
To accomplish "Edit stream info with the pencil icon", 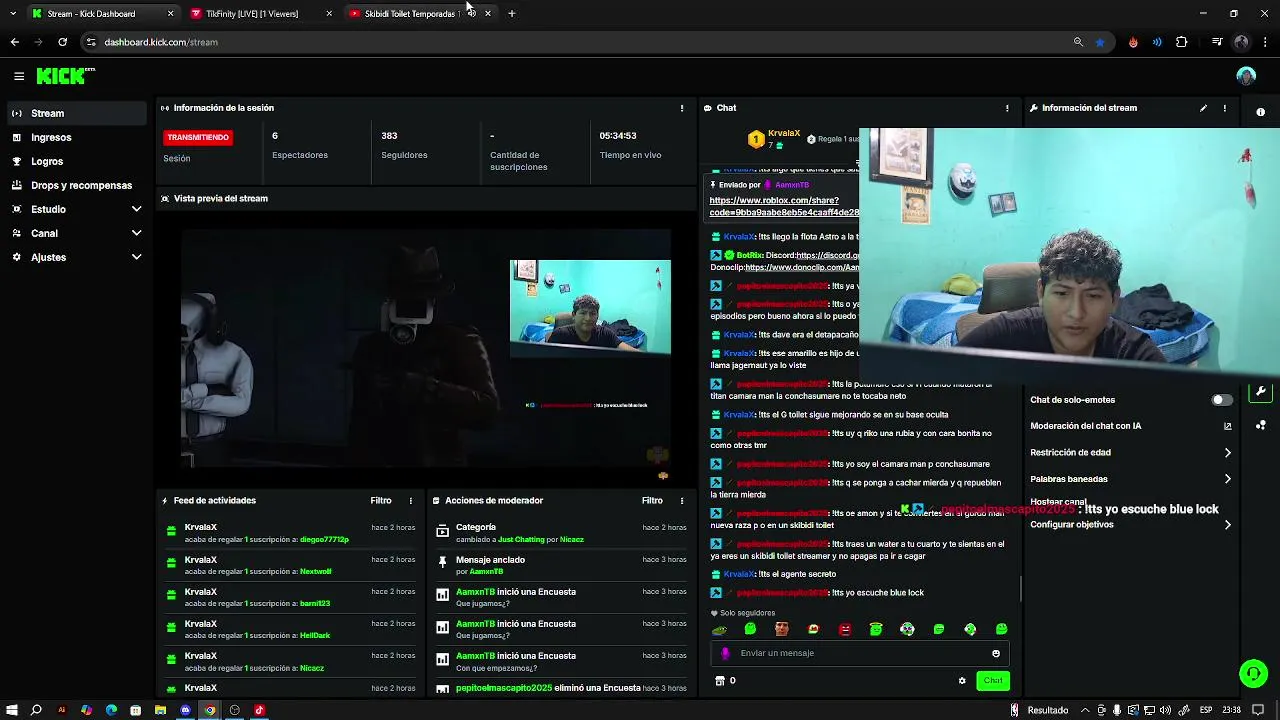I will 1203,108.
